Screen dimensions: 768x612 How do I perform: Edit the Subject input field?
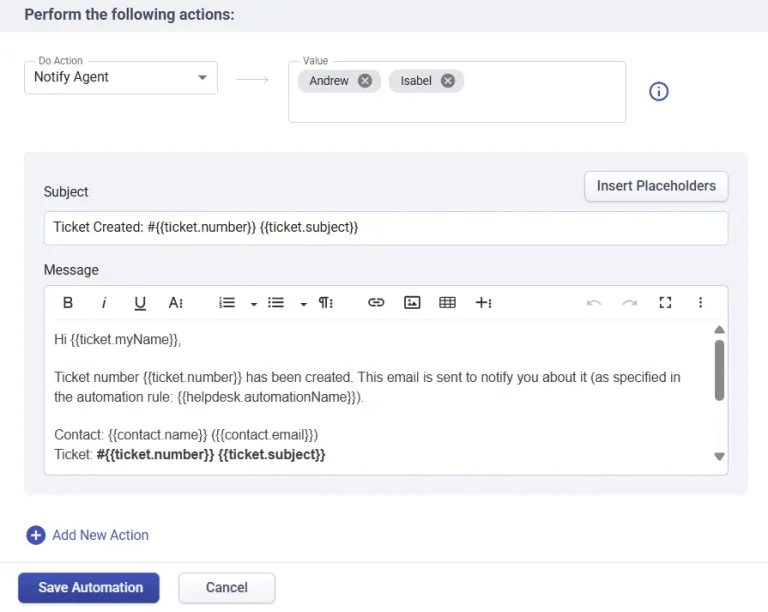pos(386,228)
